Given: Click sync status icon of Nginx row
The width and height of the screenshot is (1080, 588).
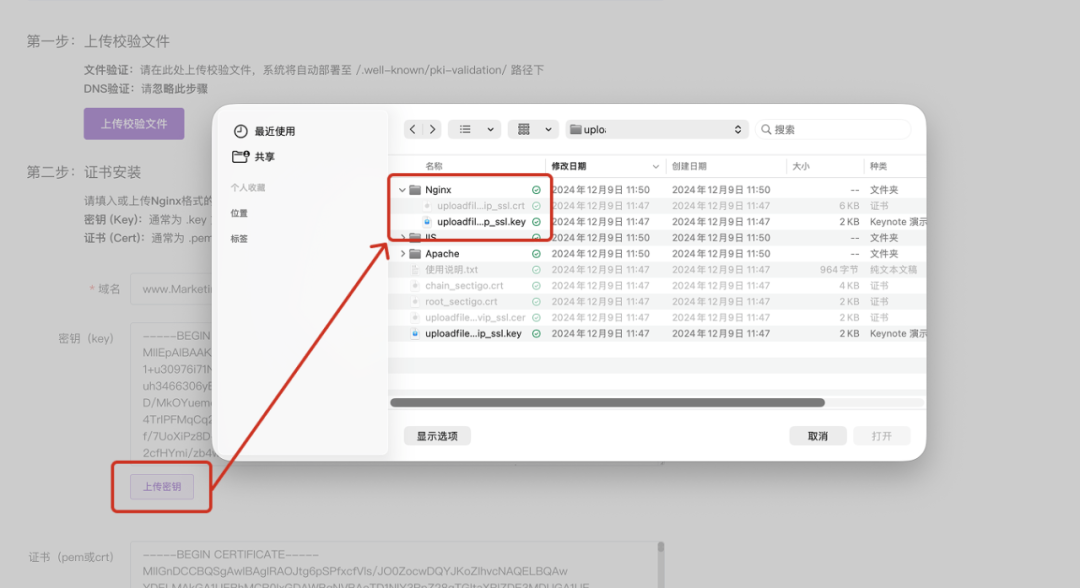Looking at the screenshot, I should point(536,189).
